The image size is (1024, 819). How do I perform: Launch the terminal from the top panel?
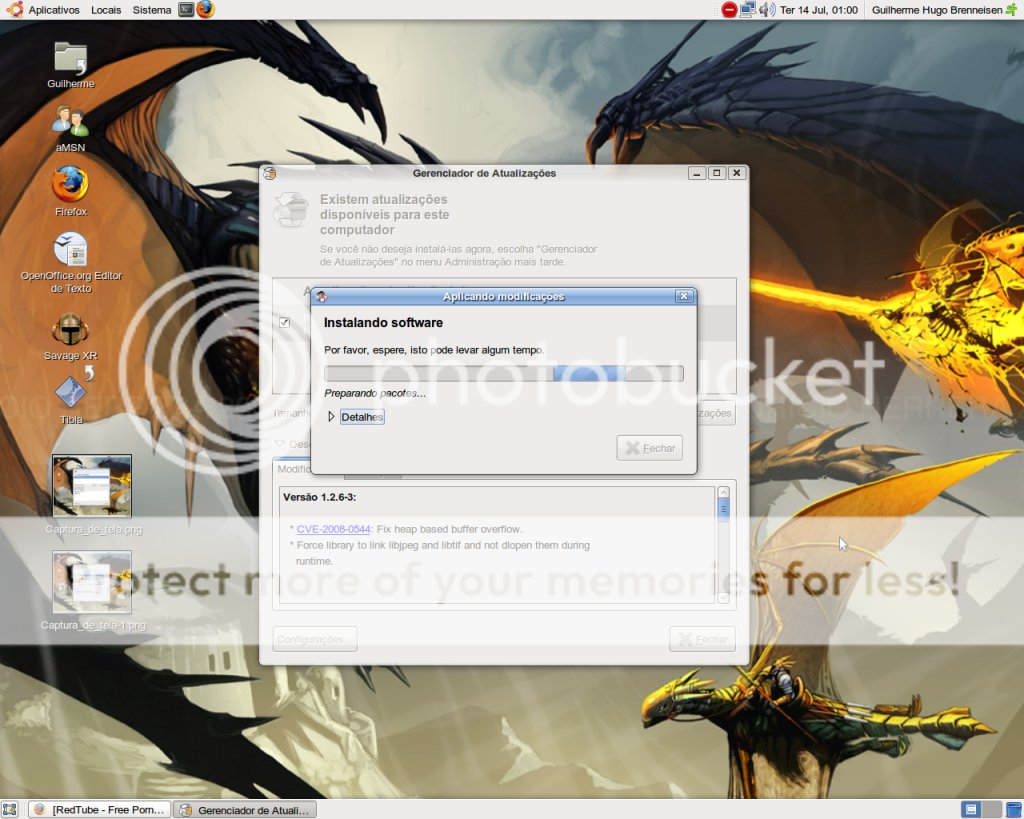pos(186,10)
